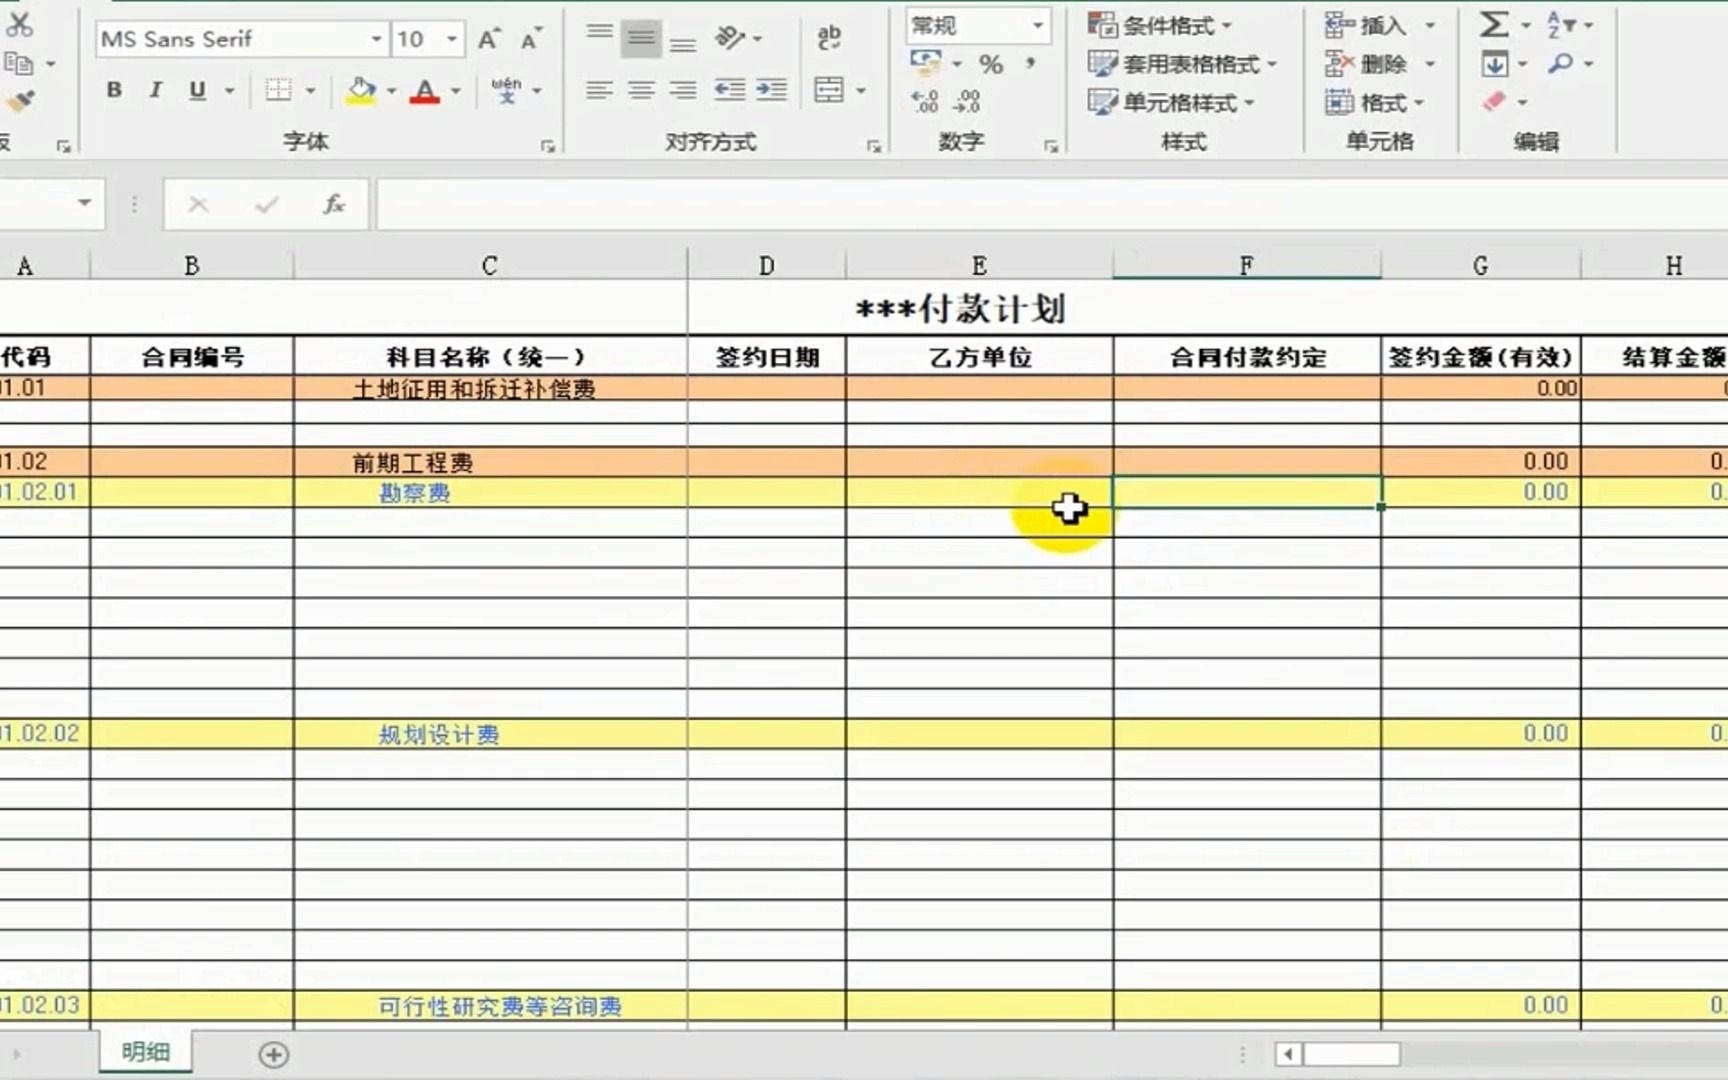Toggle wrap text ab icon
1728x1080 pixels.
[828, 38]
